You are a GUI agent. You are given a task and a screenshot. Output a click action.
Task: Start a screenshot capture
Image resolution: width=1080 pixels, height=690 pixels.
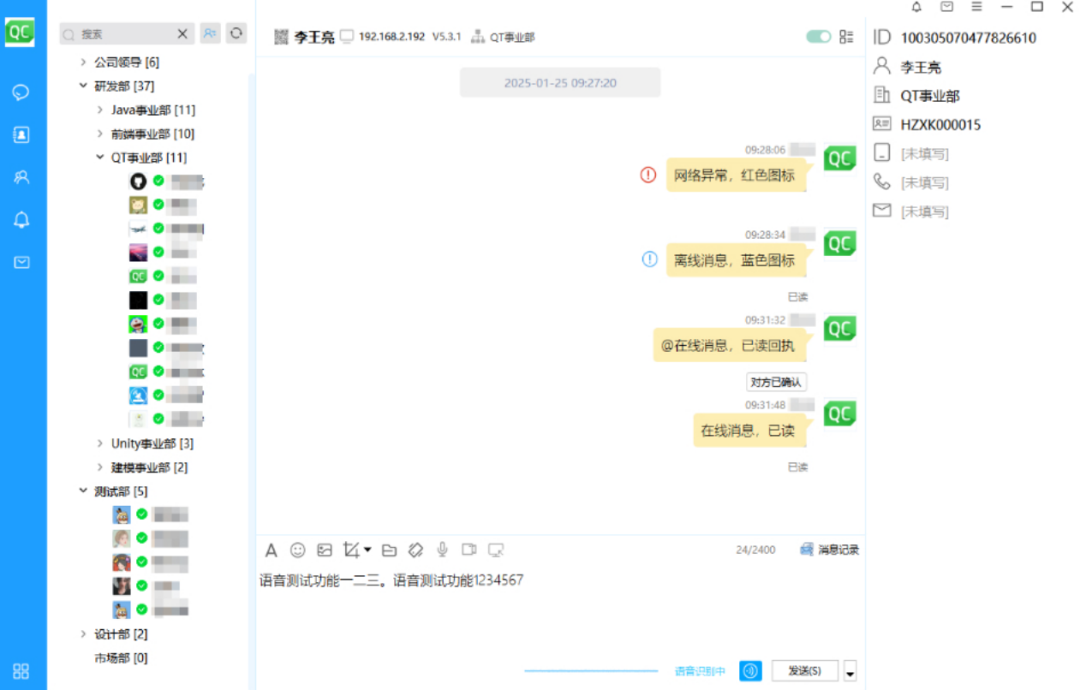click(x=351, y=550)
